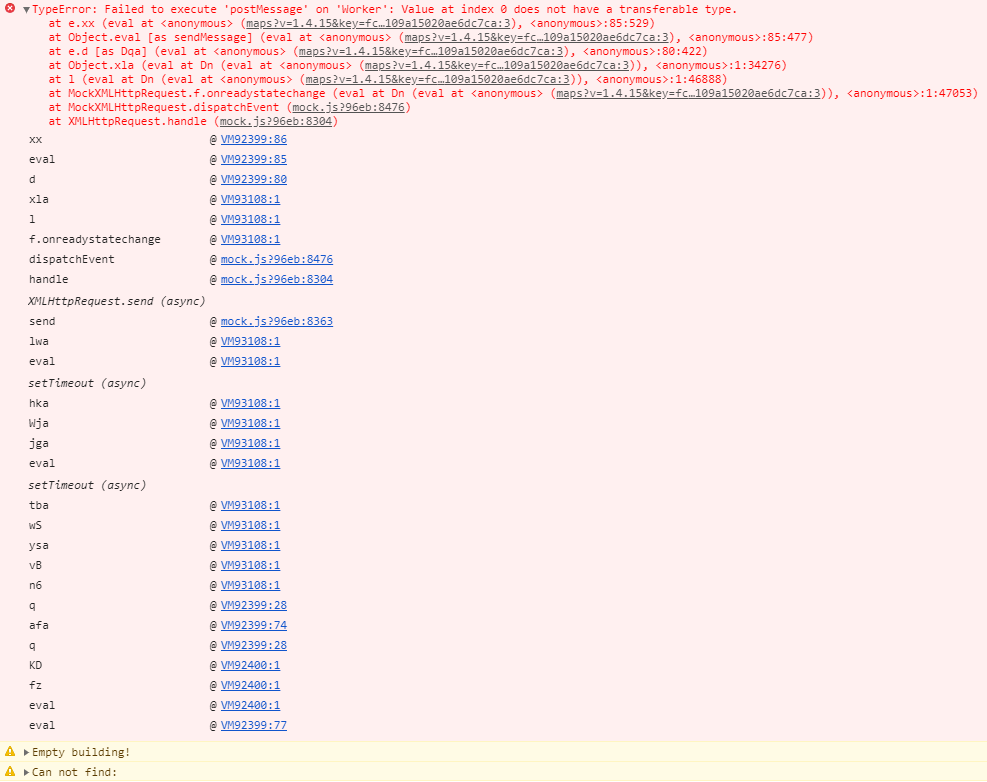Open VM92399:86 source for the xx frame
This screenshot has width=987, height=782.
click(248, 139)
